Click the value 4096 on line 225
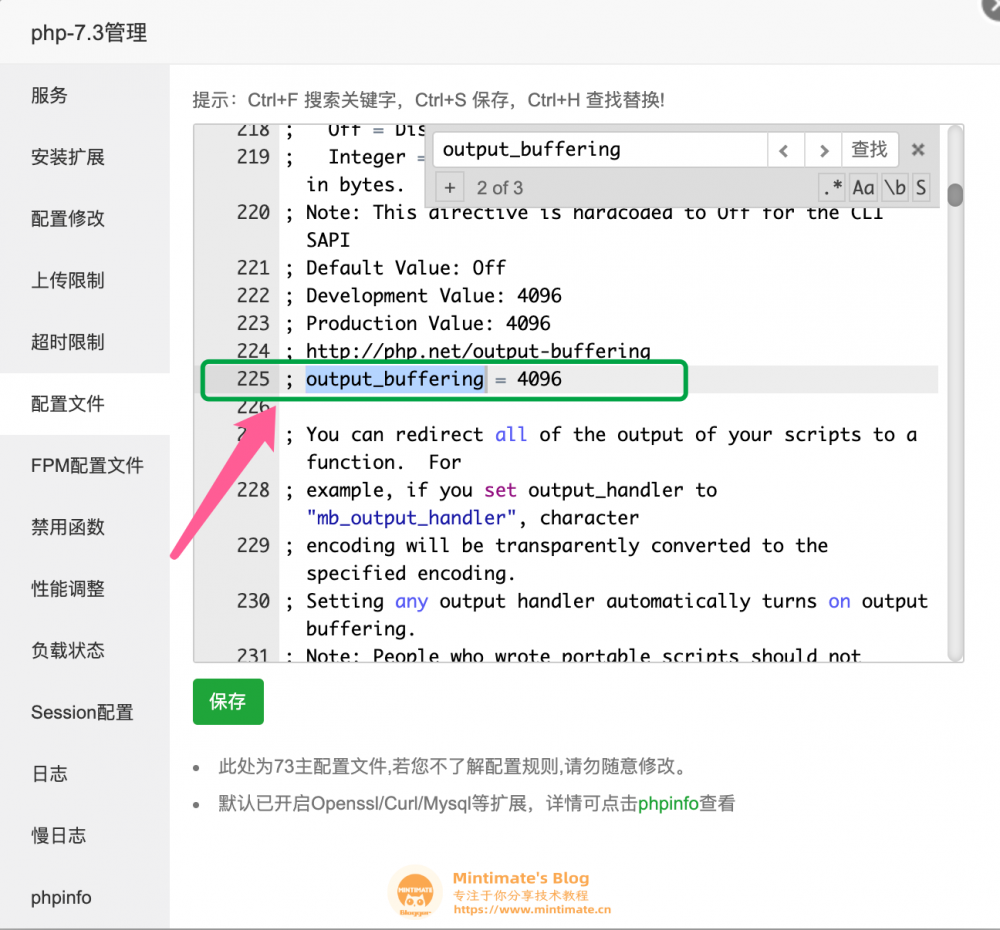Image resolution: width=1000 pixels, height=930 pixels. (x=540, y=379)
